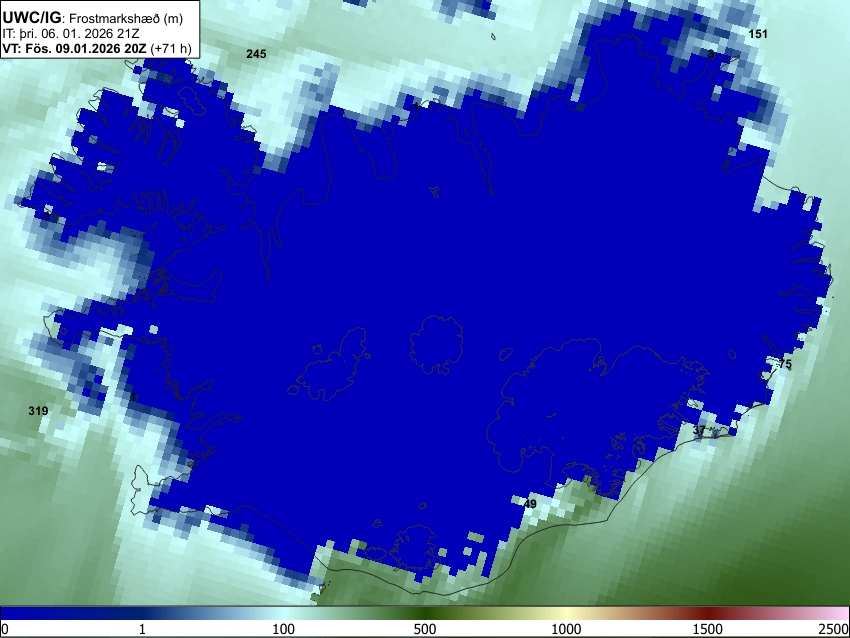Viewport: 850px width, 638px height.
Task: Click the IT: þri. 06.01.2026 21Z line
Action: click(x=70, y=34)
